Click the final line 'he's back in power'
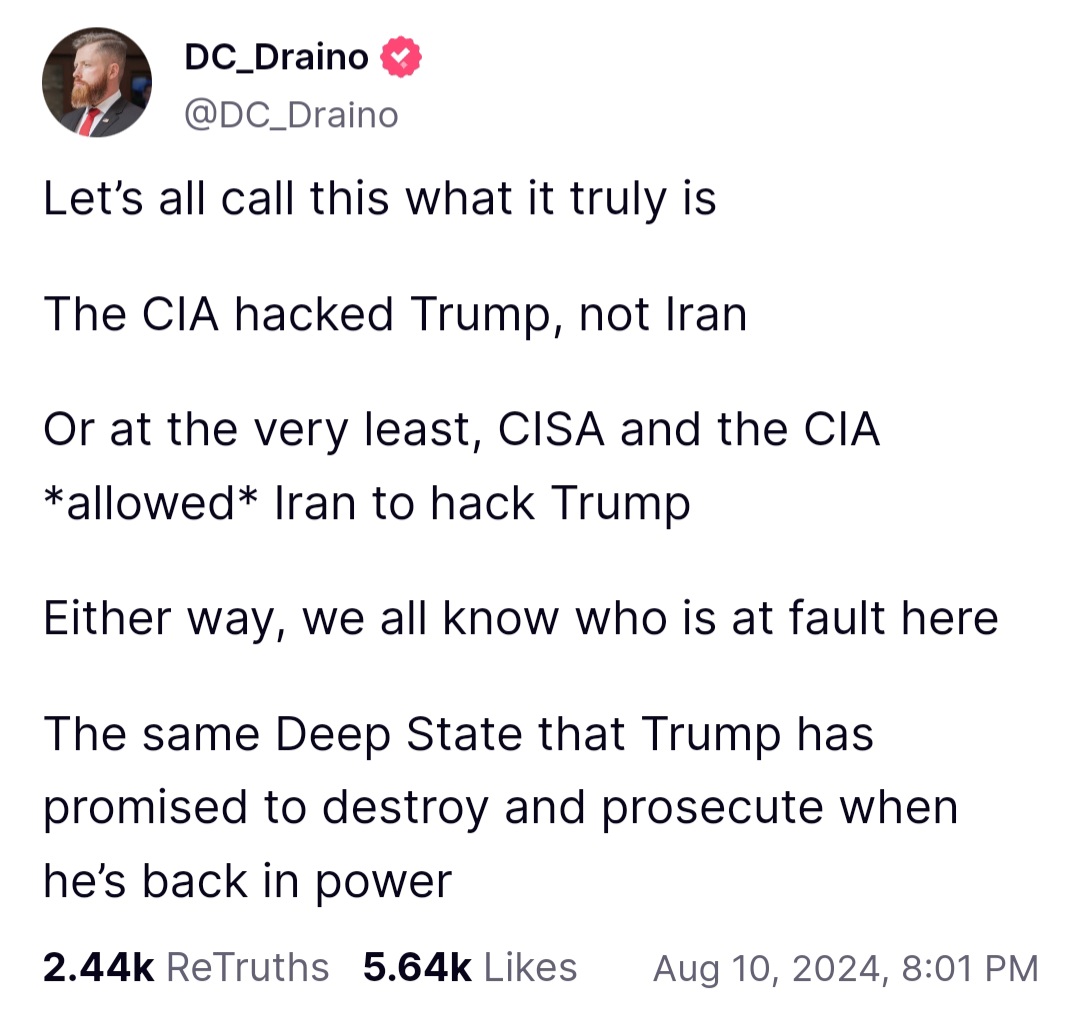Viewport: 1080px width, 1013px height. [247, 881]
